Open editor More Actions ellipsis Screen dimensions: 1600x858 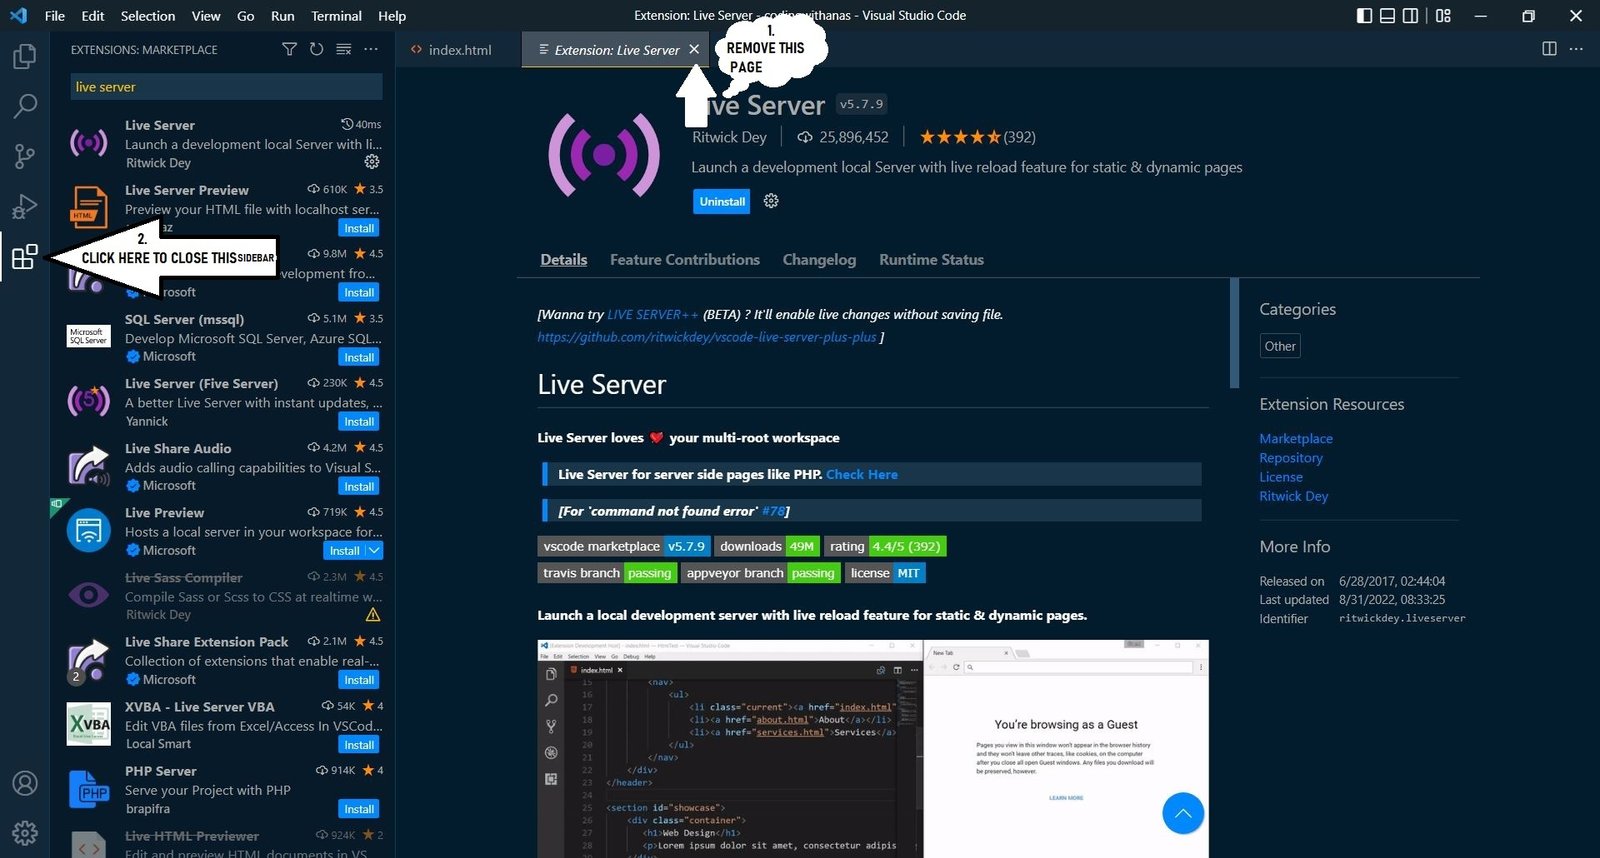click(x=1576, y=49)
